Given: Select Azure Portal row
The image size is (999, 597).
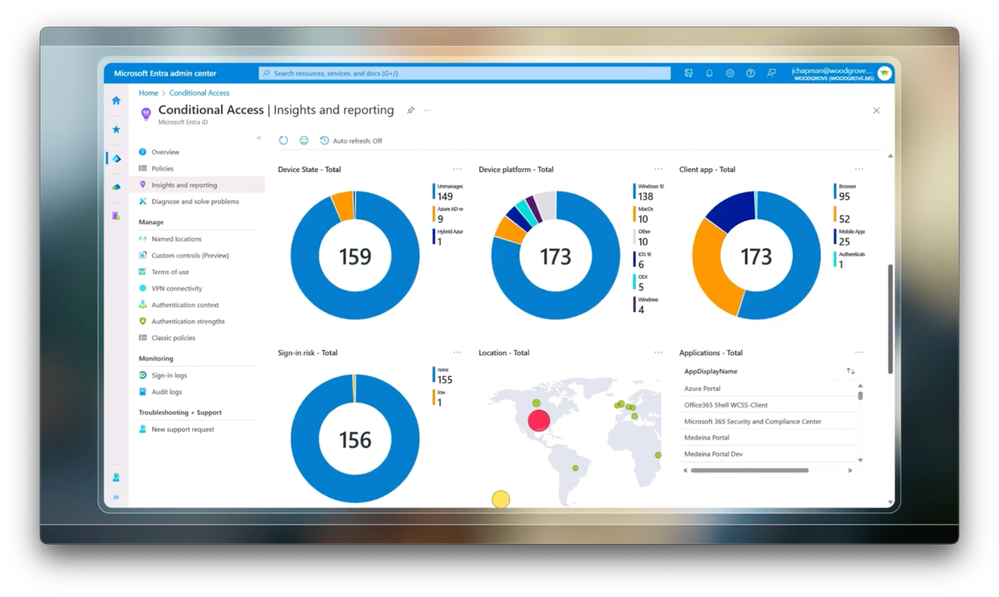Looking at the screenshot, I should (768, 389).
